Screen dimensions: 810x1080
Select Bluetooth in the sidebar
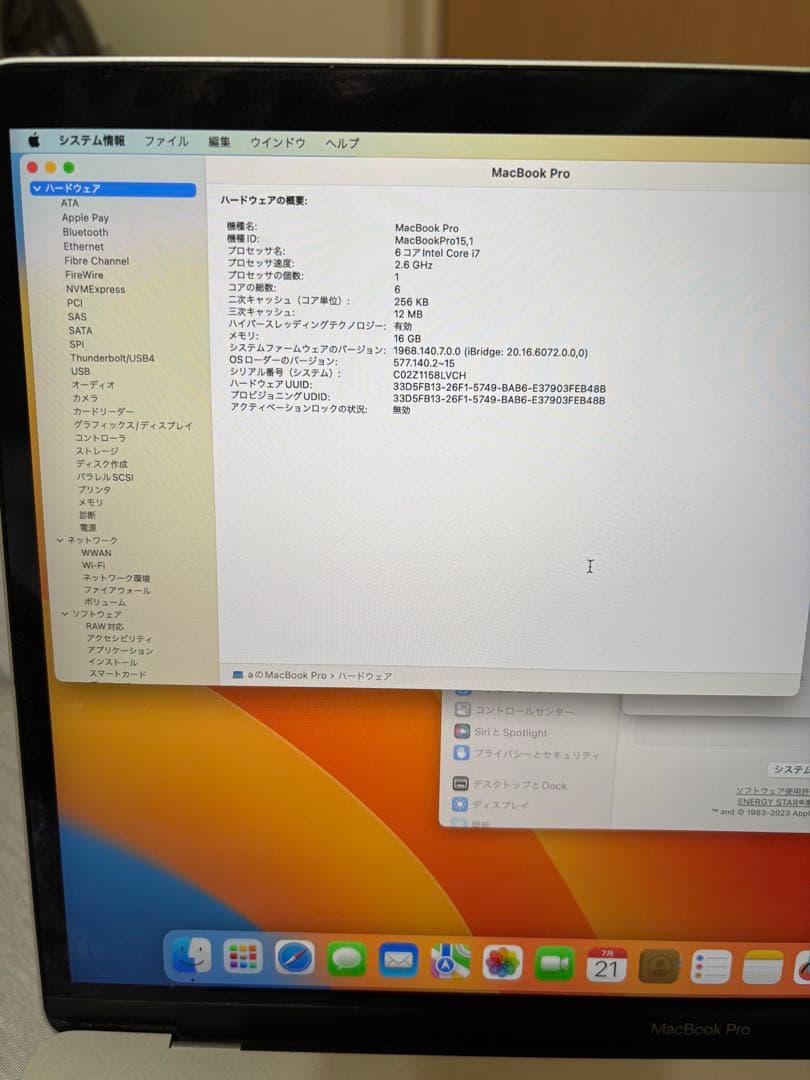(85, 232)
